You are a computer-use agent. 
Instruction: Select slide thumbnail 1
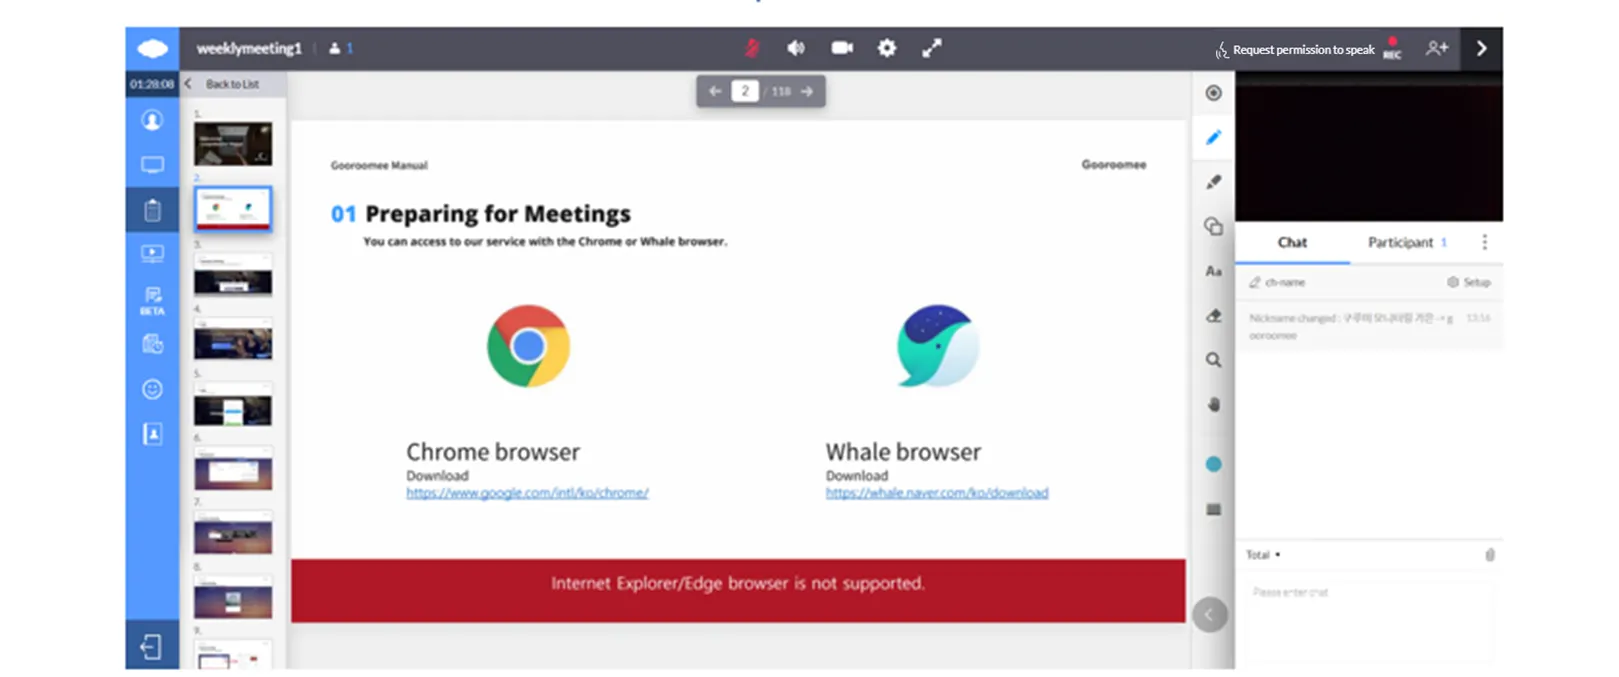point(233,144)
